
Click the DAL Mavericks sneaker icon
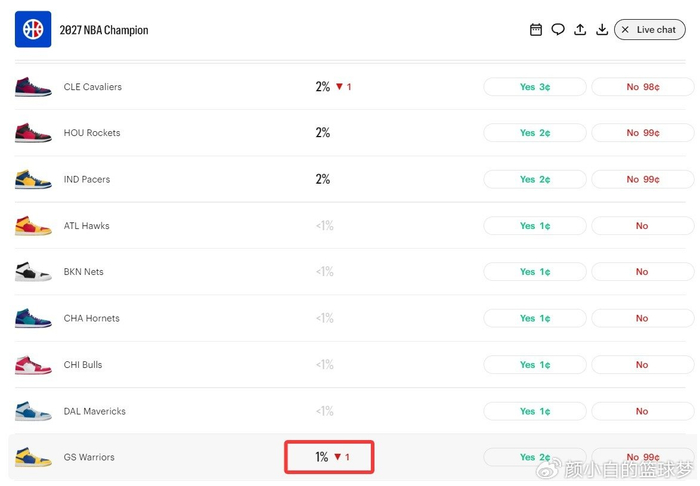click(x=33, y=411)
